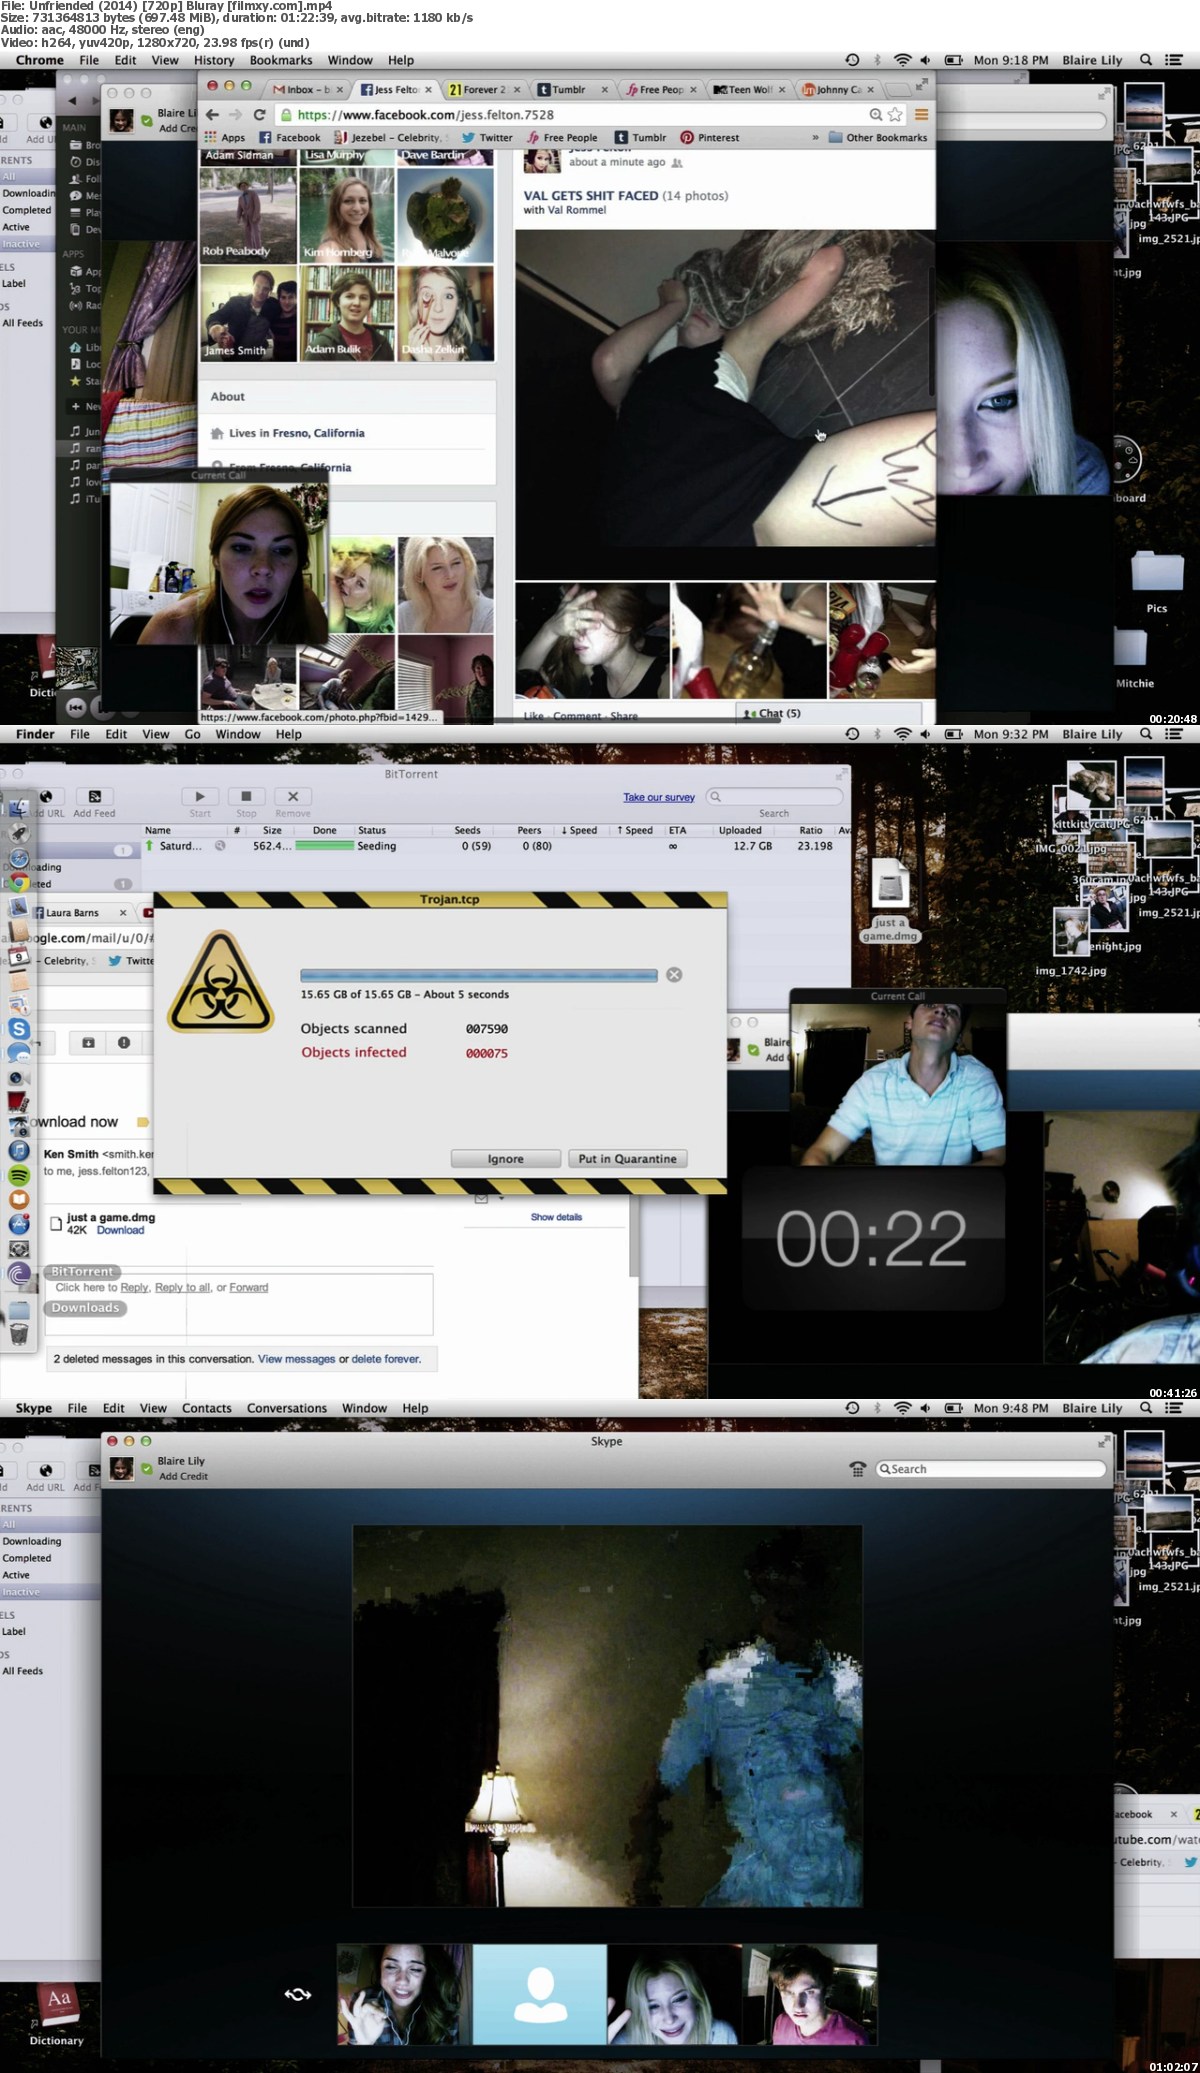This screenshot has height=2073, width=1200.
Task: Open the Go menu in Finder
Action: [192, 734]
